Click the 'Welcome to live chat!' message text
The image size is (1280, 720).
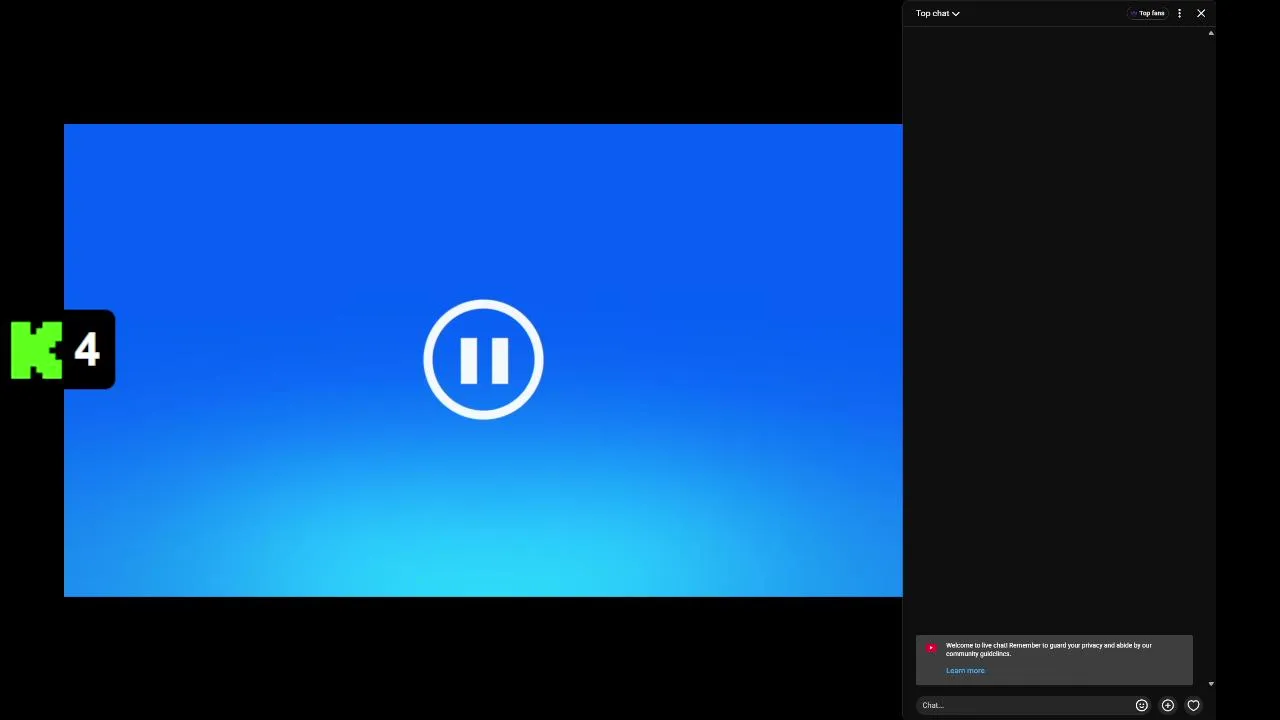point(1049,649)
